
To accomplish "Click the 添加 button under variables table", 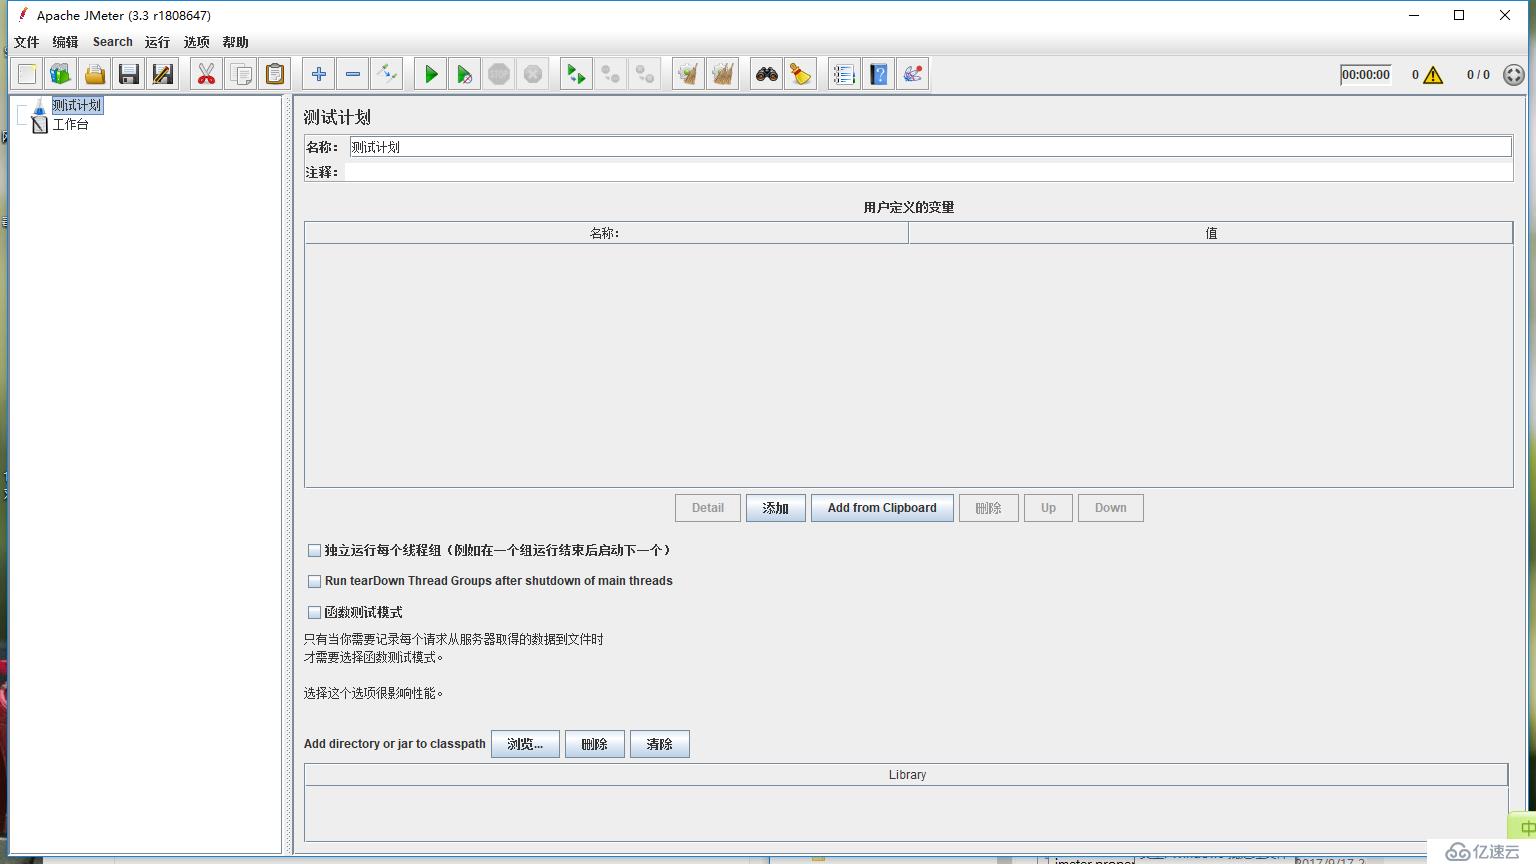I will pyautogui.click(x=776, y=508).
